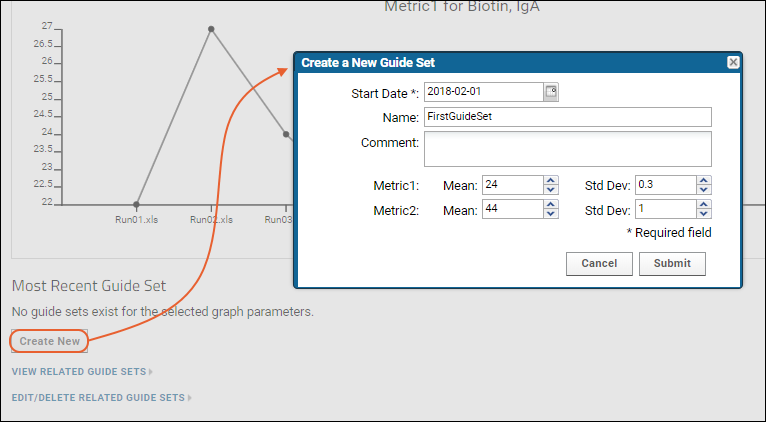This screenshot has width=766, height=422.
Task: Increase Metric2 Std Dev with up arrow
Action: [704, 204]
